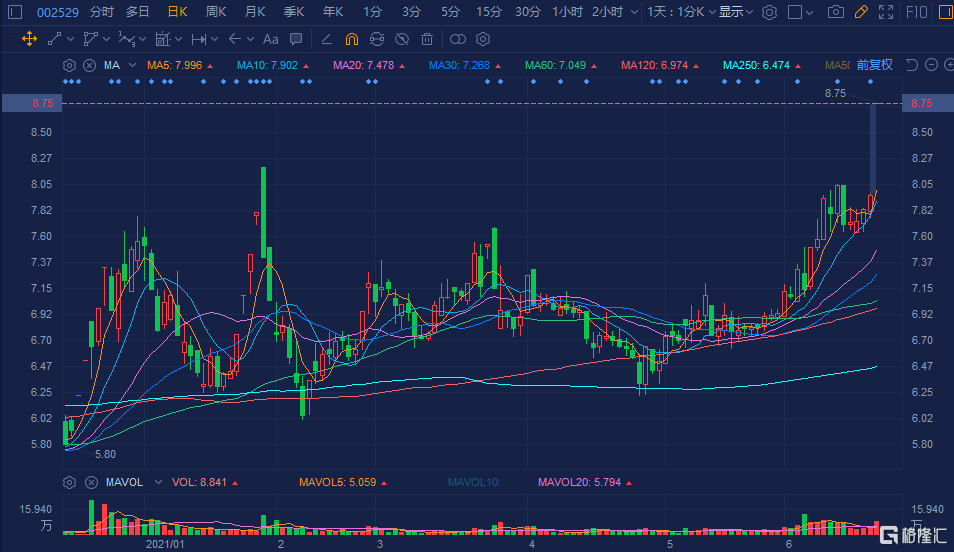The width and height of the screenshot is (954, 552).
Task: Toggle the greyed-out MAVOL10 line label
Action: coord(473,483)
